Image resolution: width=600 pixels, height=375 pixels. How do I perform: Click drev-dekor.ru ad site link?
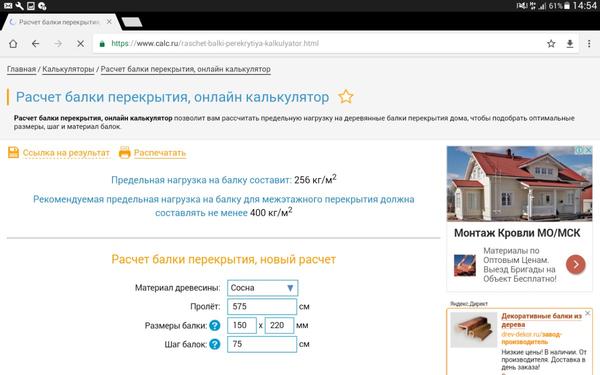[x=531, y=338]
